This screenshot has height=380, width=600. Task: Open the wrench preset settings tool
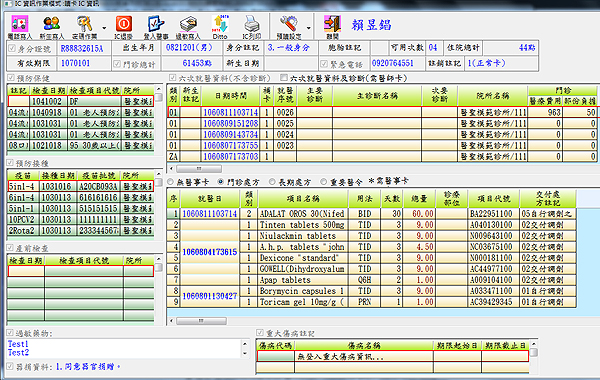click(x=289, y=24)
